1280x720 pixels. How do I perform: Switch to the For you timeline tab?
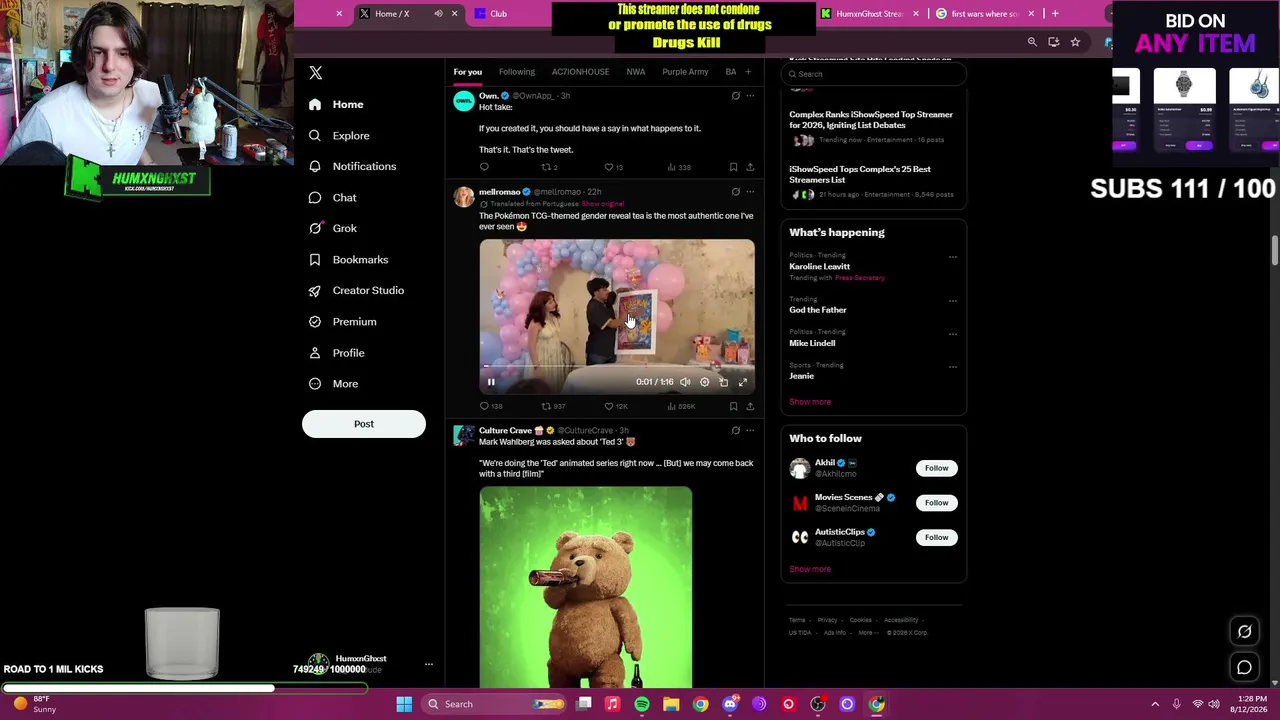467,72
